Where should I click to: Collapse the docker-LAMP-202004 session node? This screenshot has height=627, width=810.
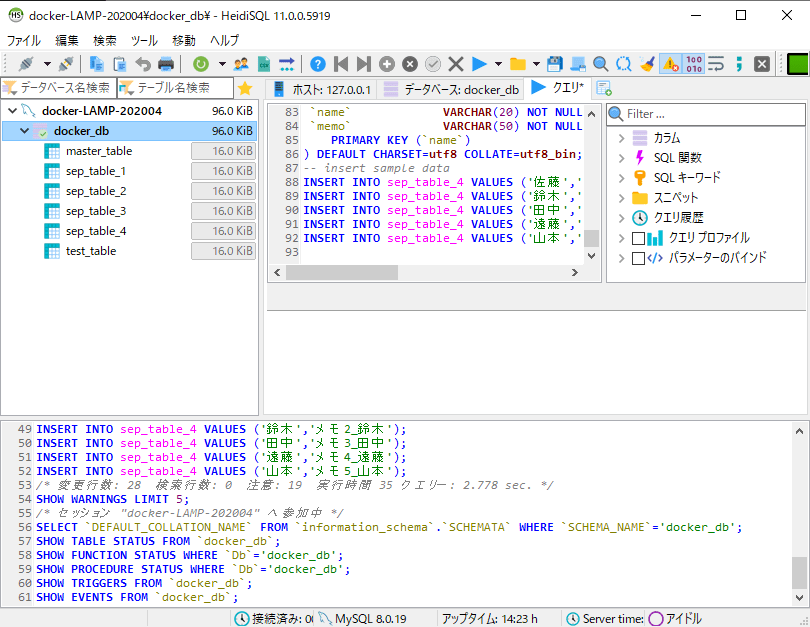(x=12, y=111)
